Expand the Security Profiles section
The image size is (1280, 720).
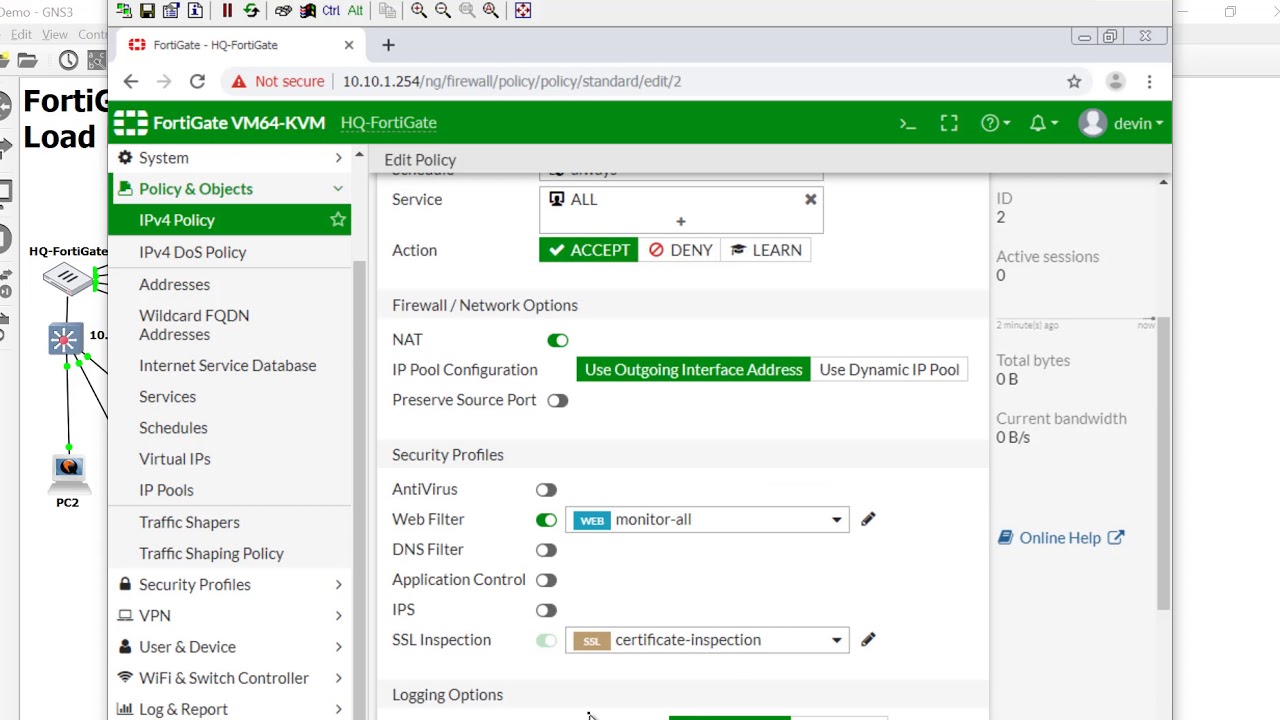click(x=230, y=584)
